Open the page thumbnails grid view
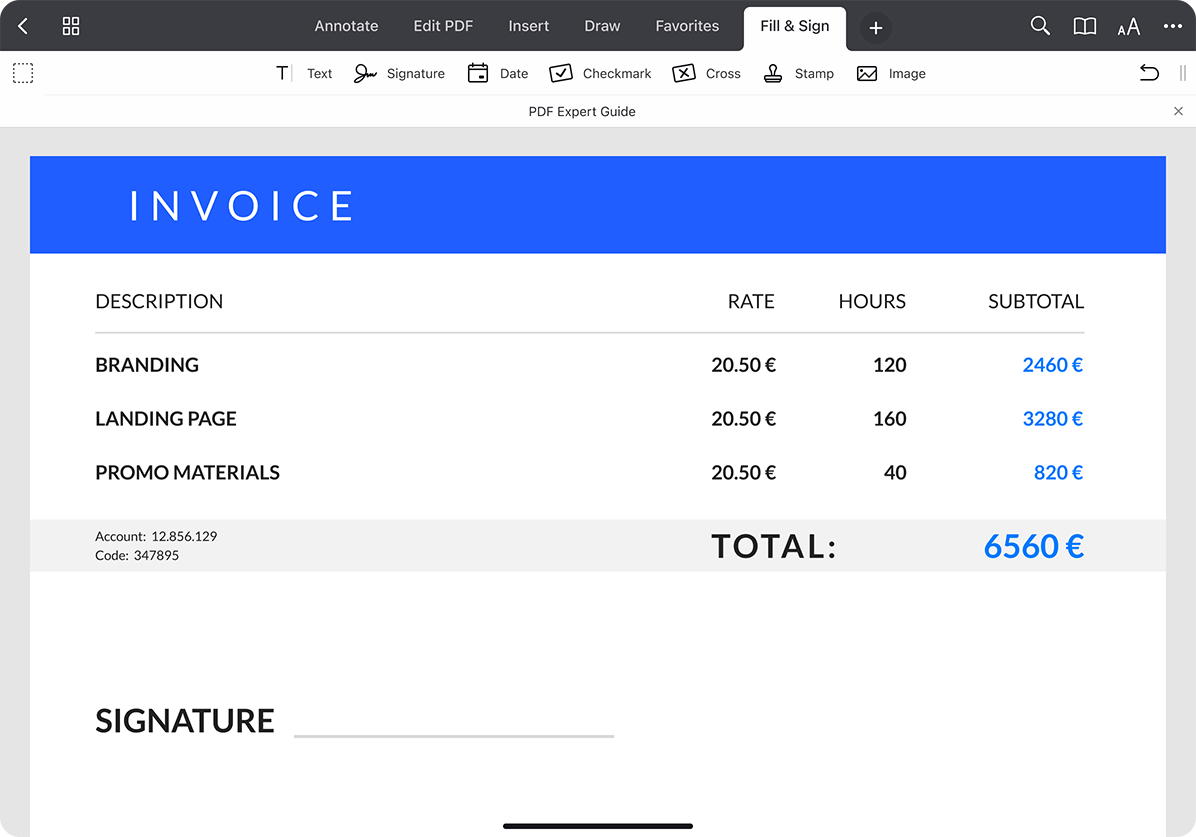 pos(71,26)
